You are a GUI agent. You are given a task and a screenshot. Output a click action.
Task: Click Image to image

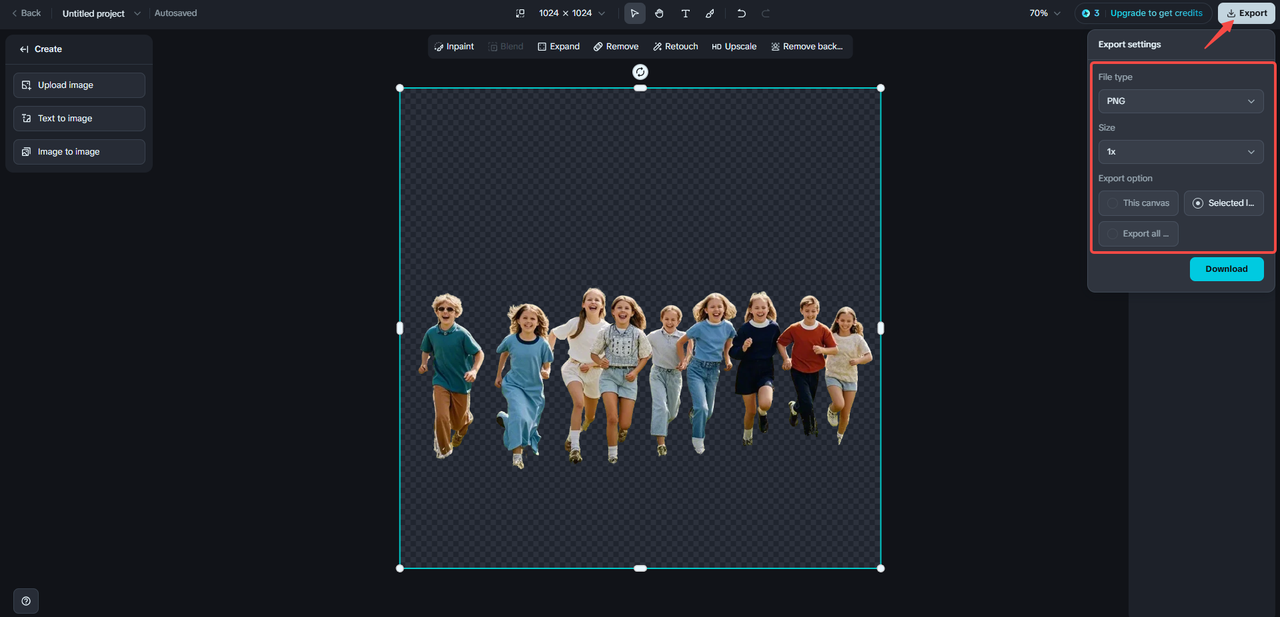(x=79, y=152)
